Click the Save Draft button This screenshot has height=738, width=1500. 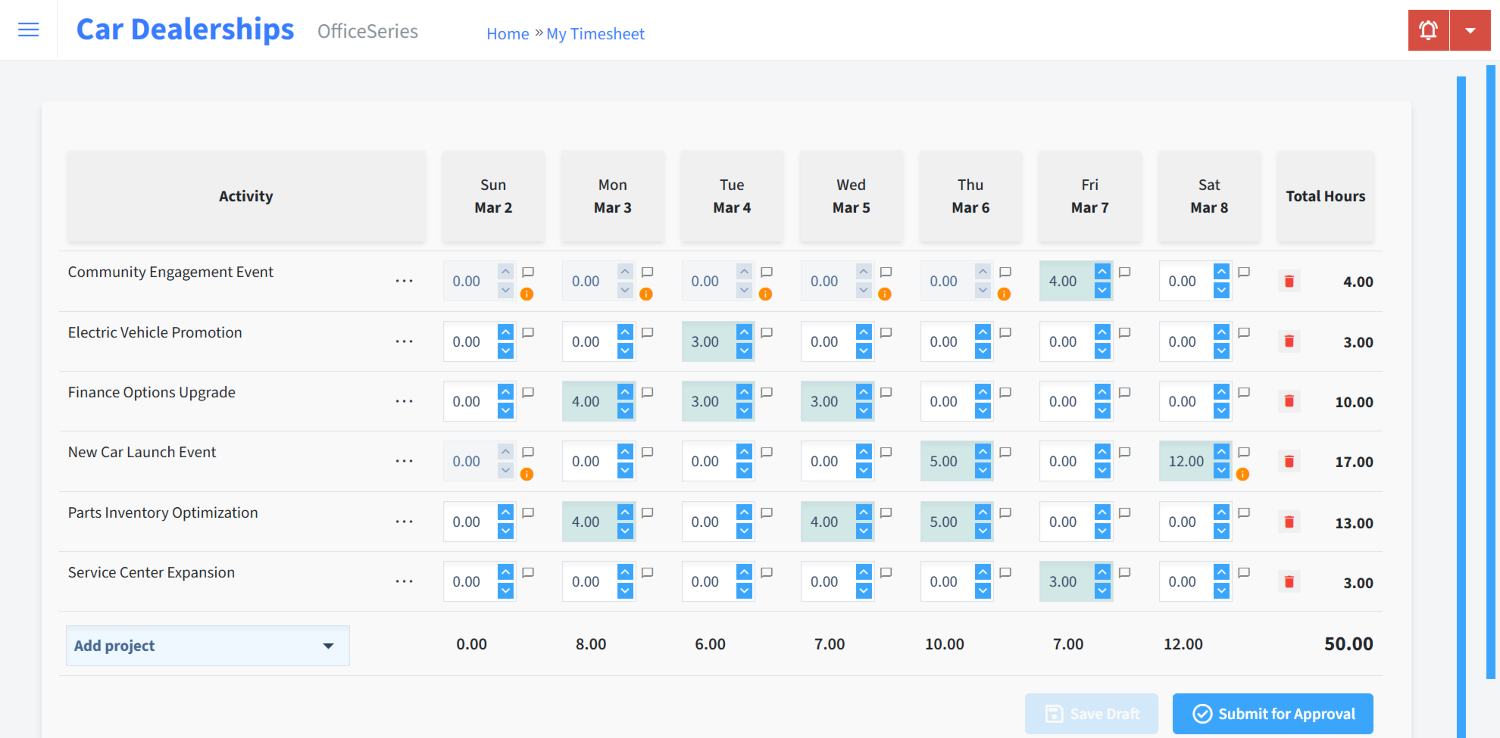tap(1091, 713)
